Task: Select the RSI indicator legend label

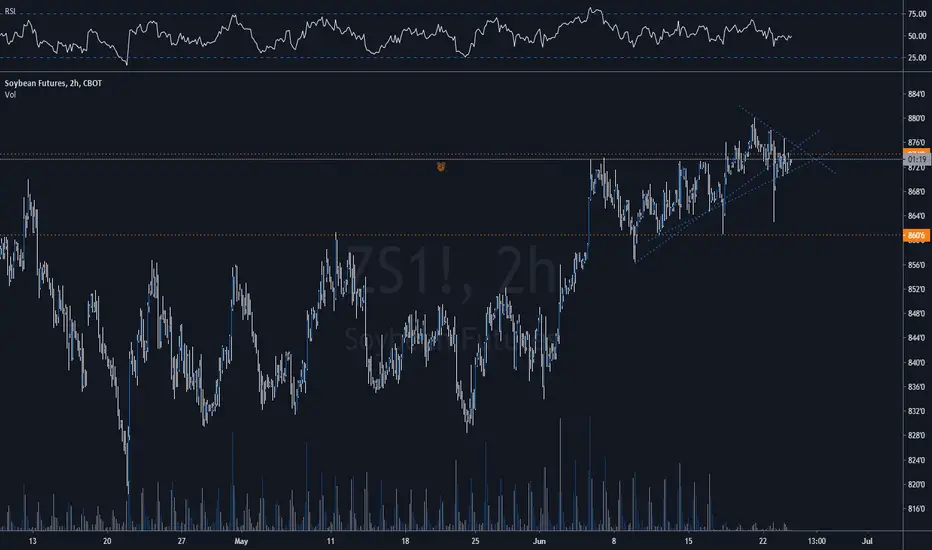Action: pyautogui.click(x=10, y=11)
